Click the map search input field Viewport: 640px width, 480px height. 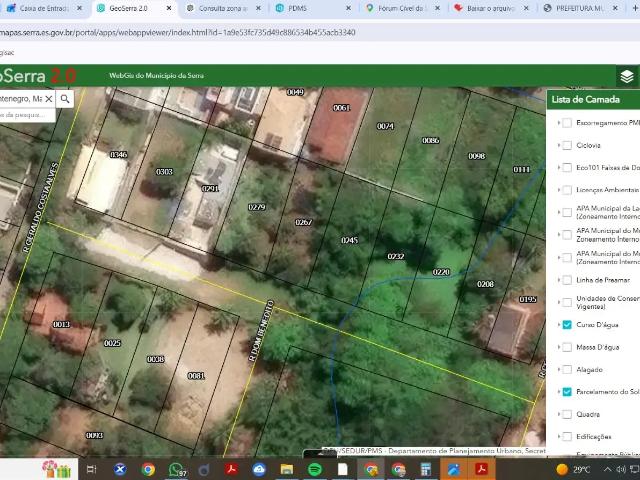[21, 99]
